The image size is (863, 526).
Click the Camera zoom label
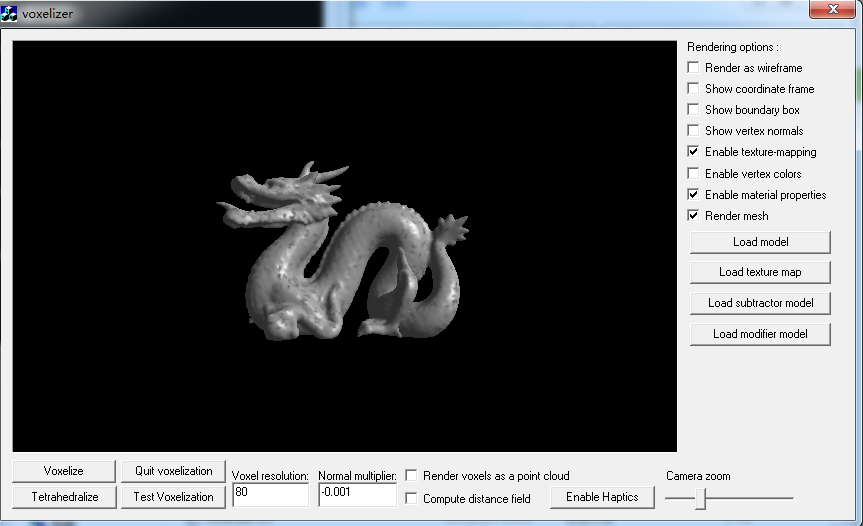698,476
